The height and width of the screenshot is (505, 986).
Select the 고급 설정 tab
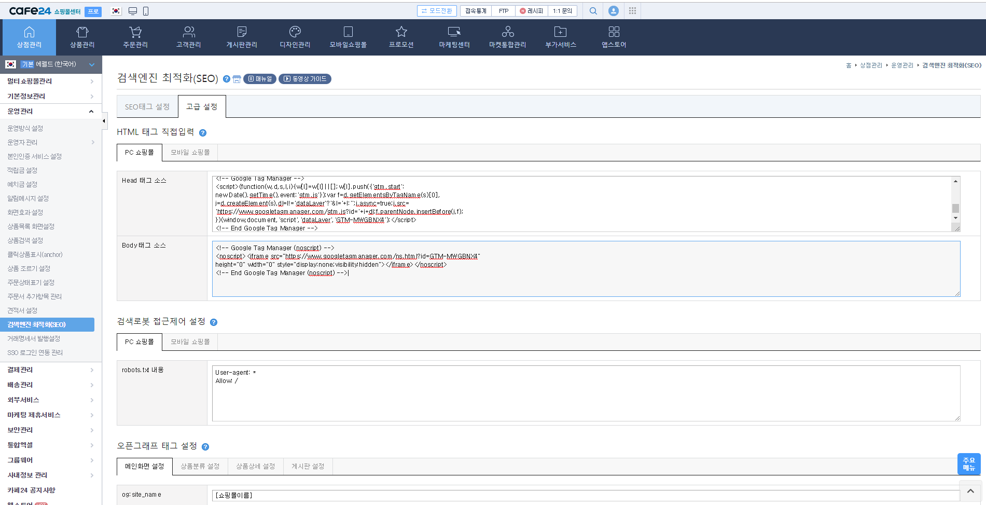(202, 107)
